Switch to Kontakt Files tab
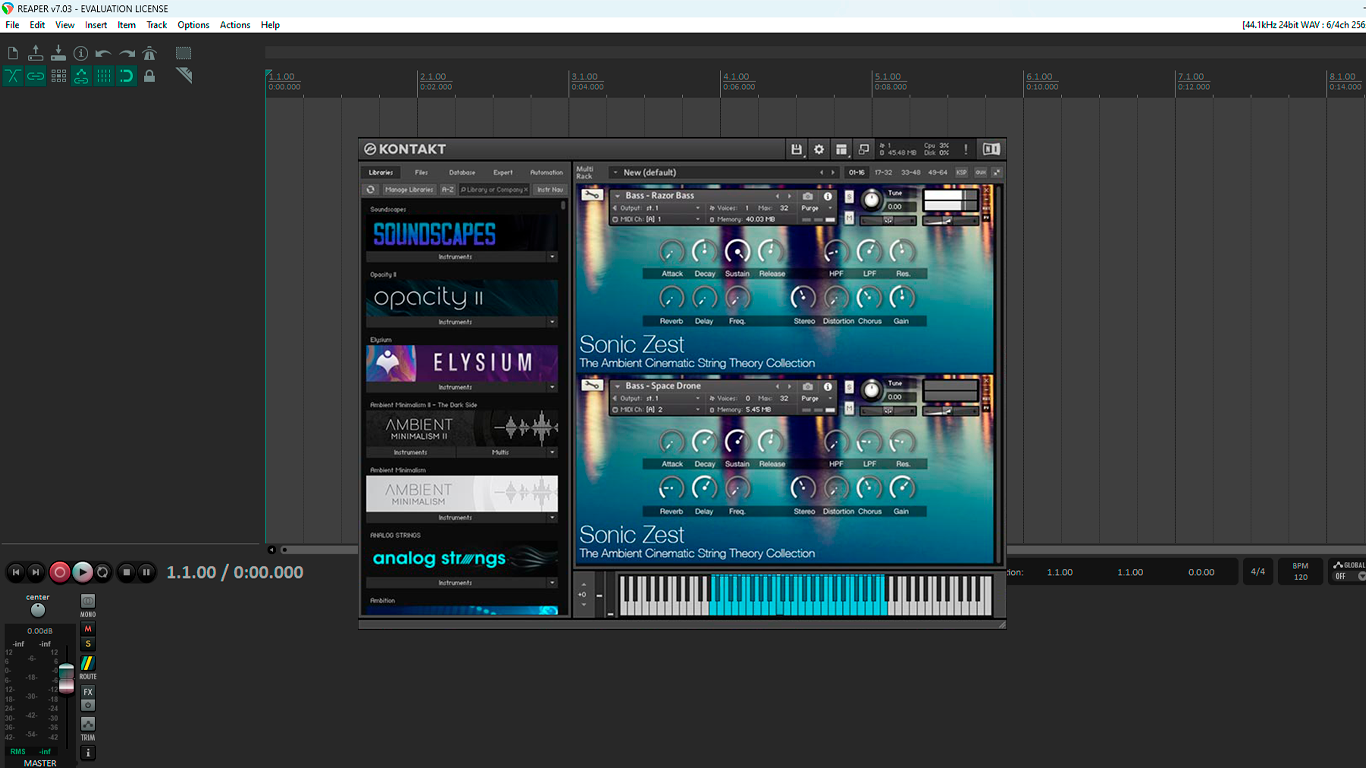The height and width of the screenshot is (768, 1366). (x=421, y=172)
